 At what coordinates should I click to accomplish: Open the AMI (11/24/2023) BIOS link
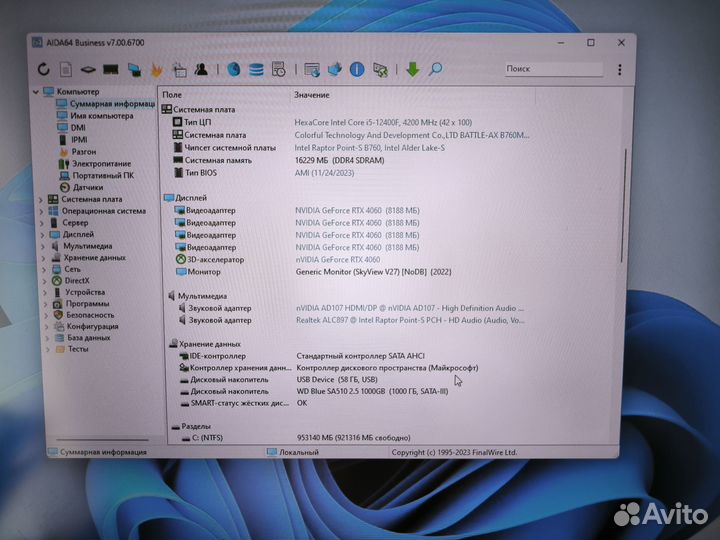coord(324,173)
